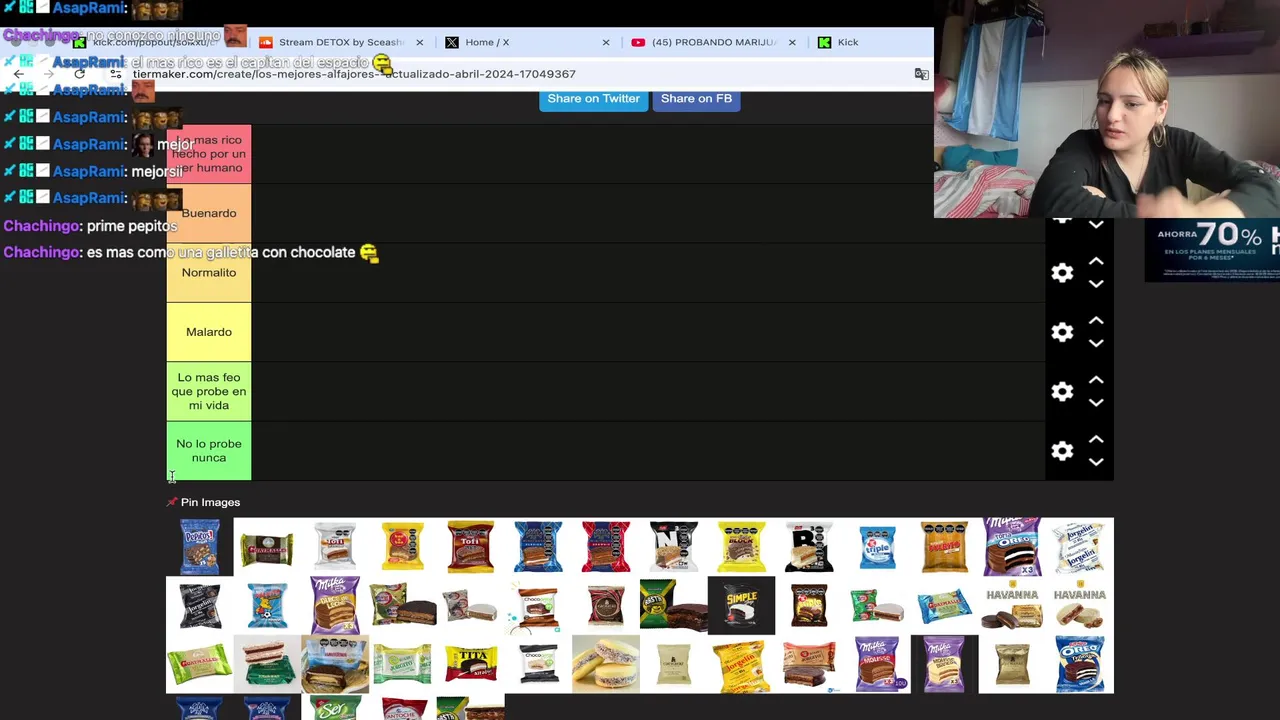Viewport: 1280px width, 720px height.
Task: Select the Lo mas feo que probe tier label
Action: pyautogui.click(x=209, y=392)
